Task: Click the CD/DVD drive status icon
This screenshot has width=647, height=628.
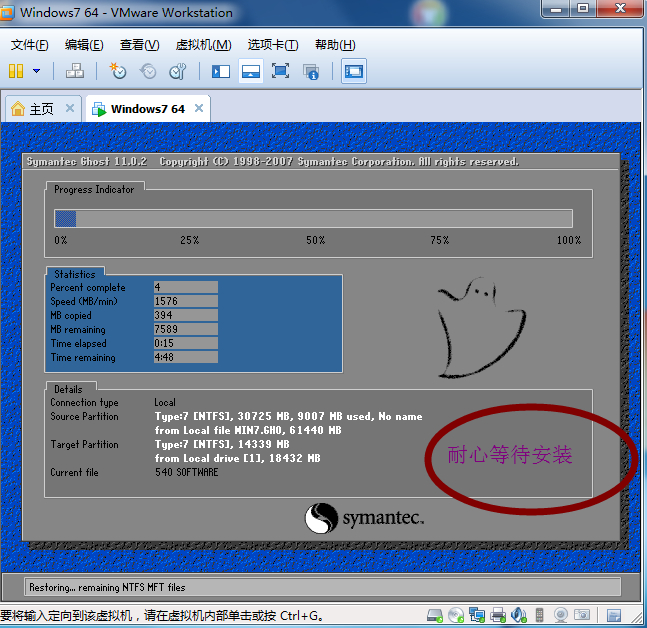Action: (456, 615)
